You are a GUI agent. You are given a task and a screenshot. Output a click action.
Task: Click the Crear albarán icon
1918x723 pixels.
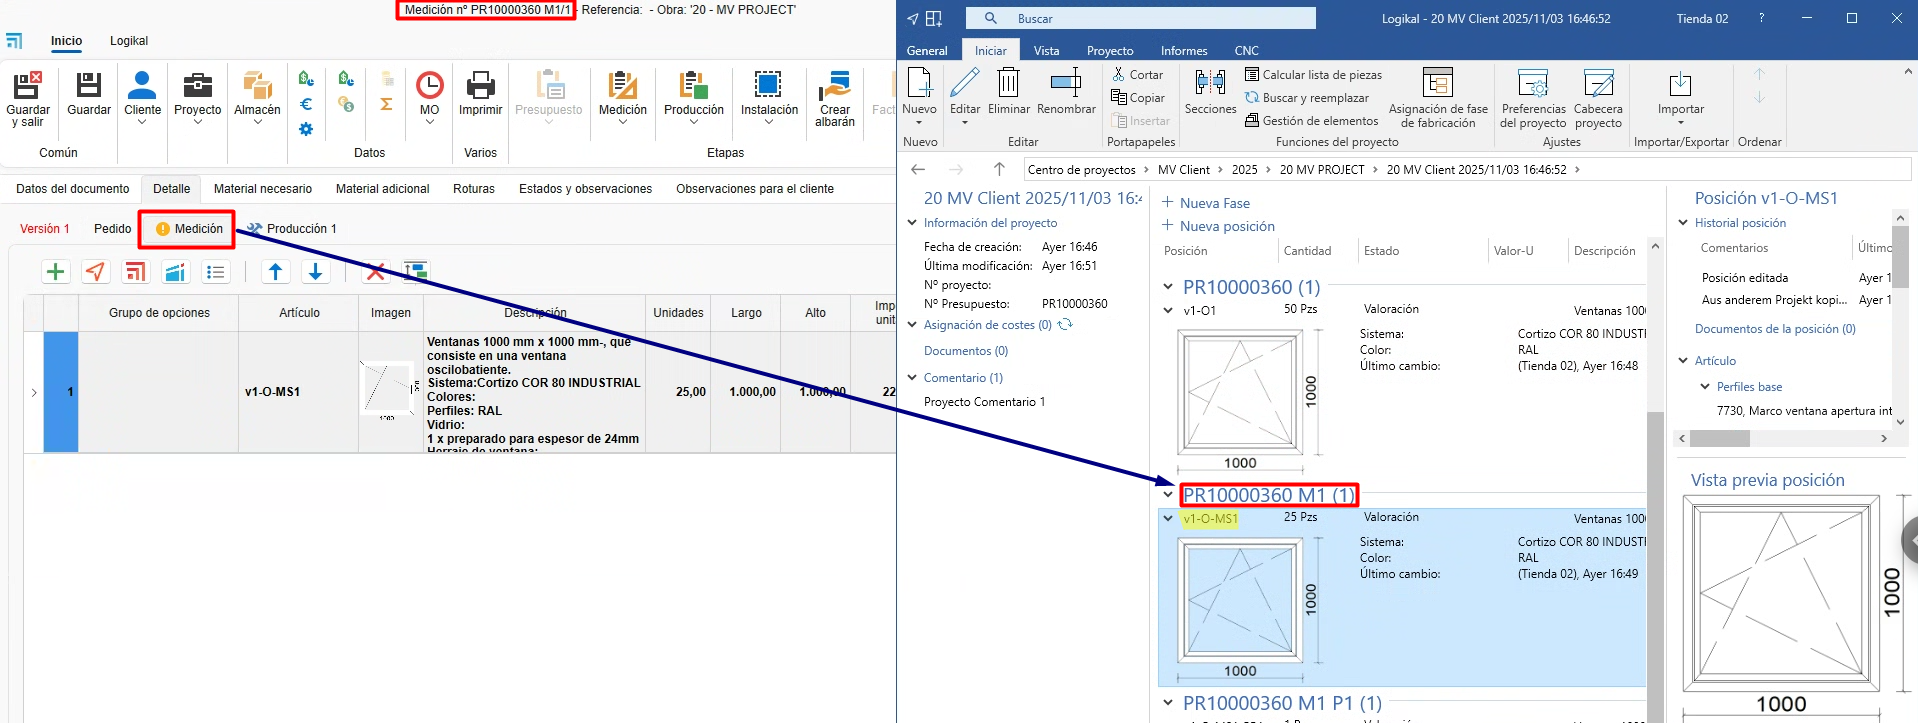click(x=834, y=86)
